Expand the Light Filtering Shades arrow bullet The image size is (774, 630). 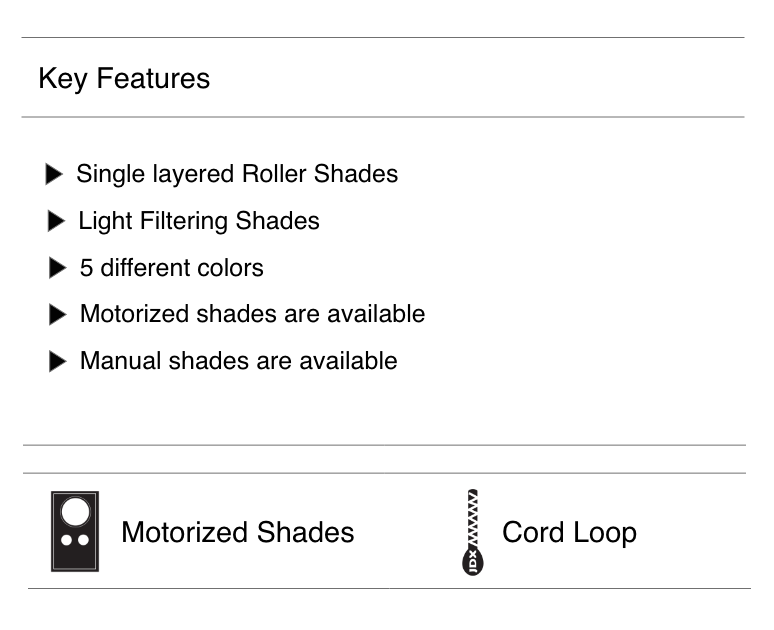(56, 222)
